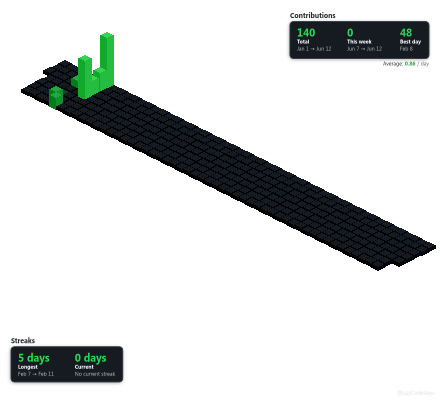The image size is (440, 400).
Task: Click the 'Current' label
Action: click(84, 367)
